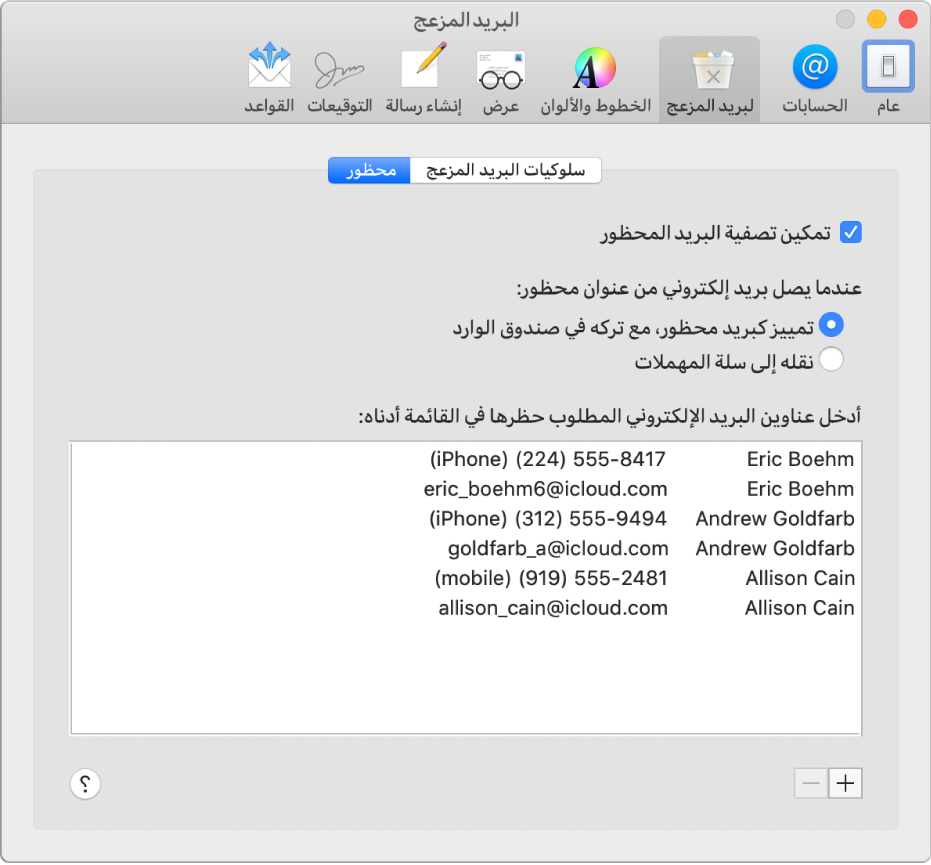Toggle تمكين تصفية البريد المحظور checkbox
931x865 pixels.
click(849, 232)
